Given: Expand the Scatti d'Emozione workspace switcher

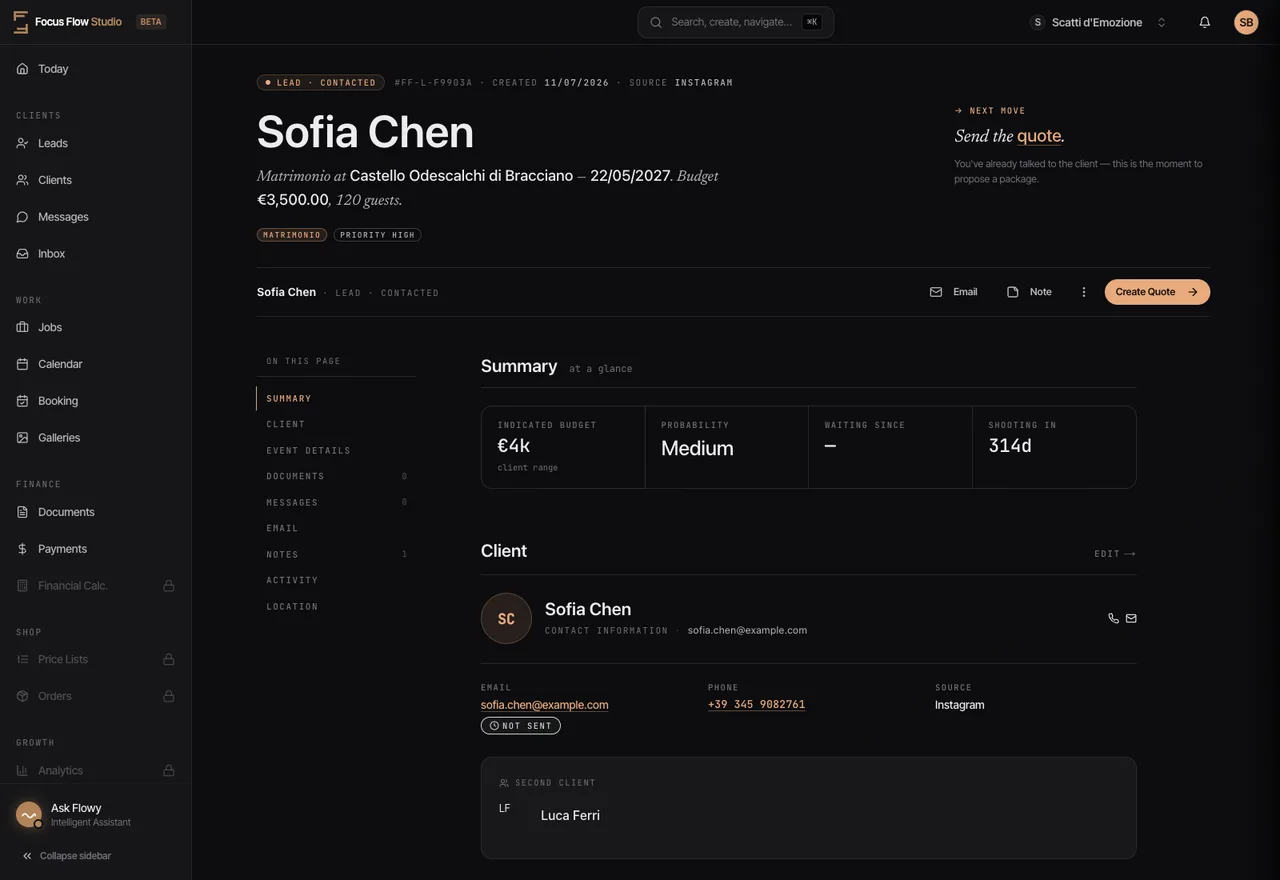Looking at the screenshot, I should pyautogui.click(x=1099, y=22).
